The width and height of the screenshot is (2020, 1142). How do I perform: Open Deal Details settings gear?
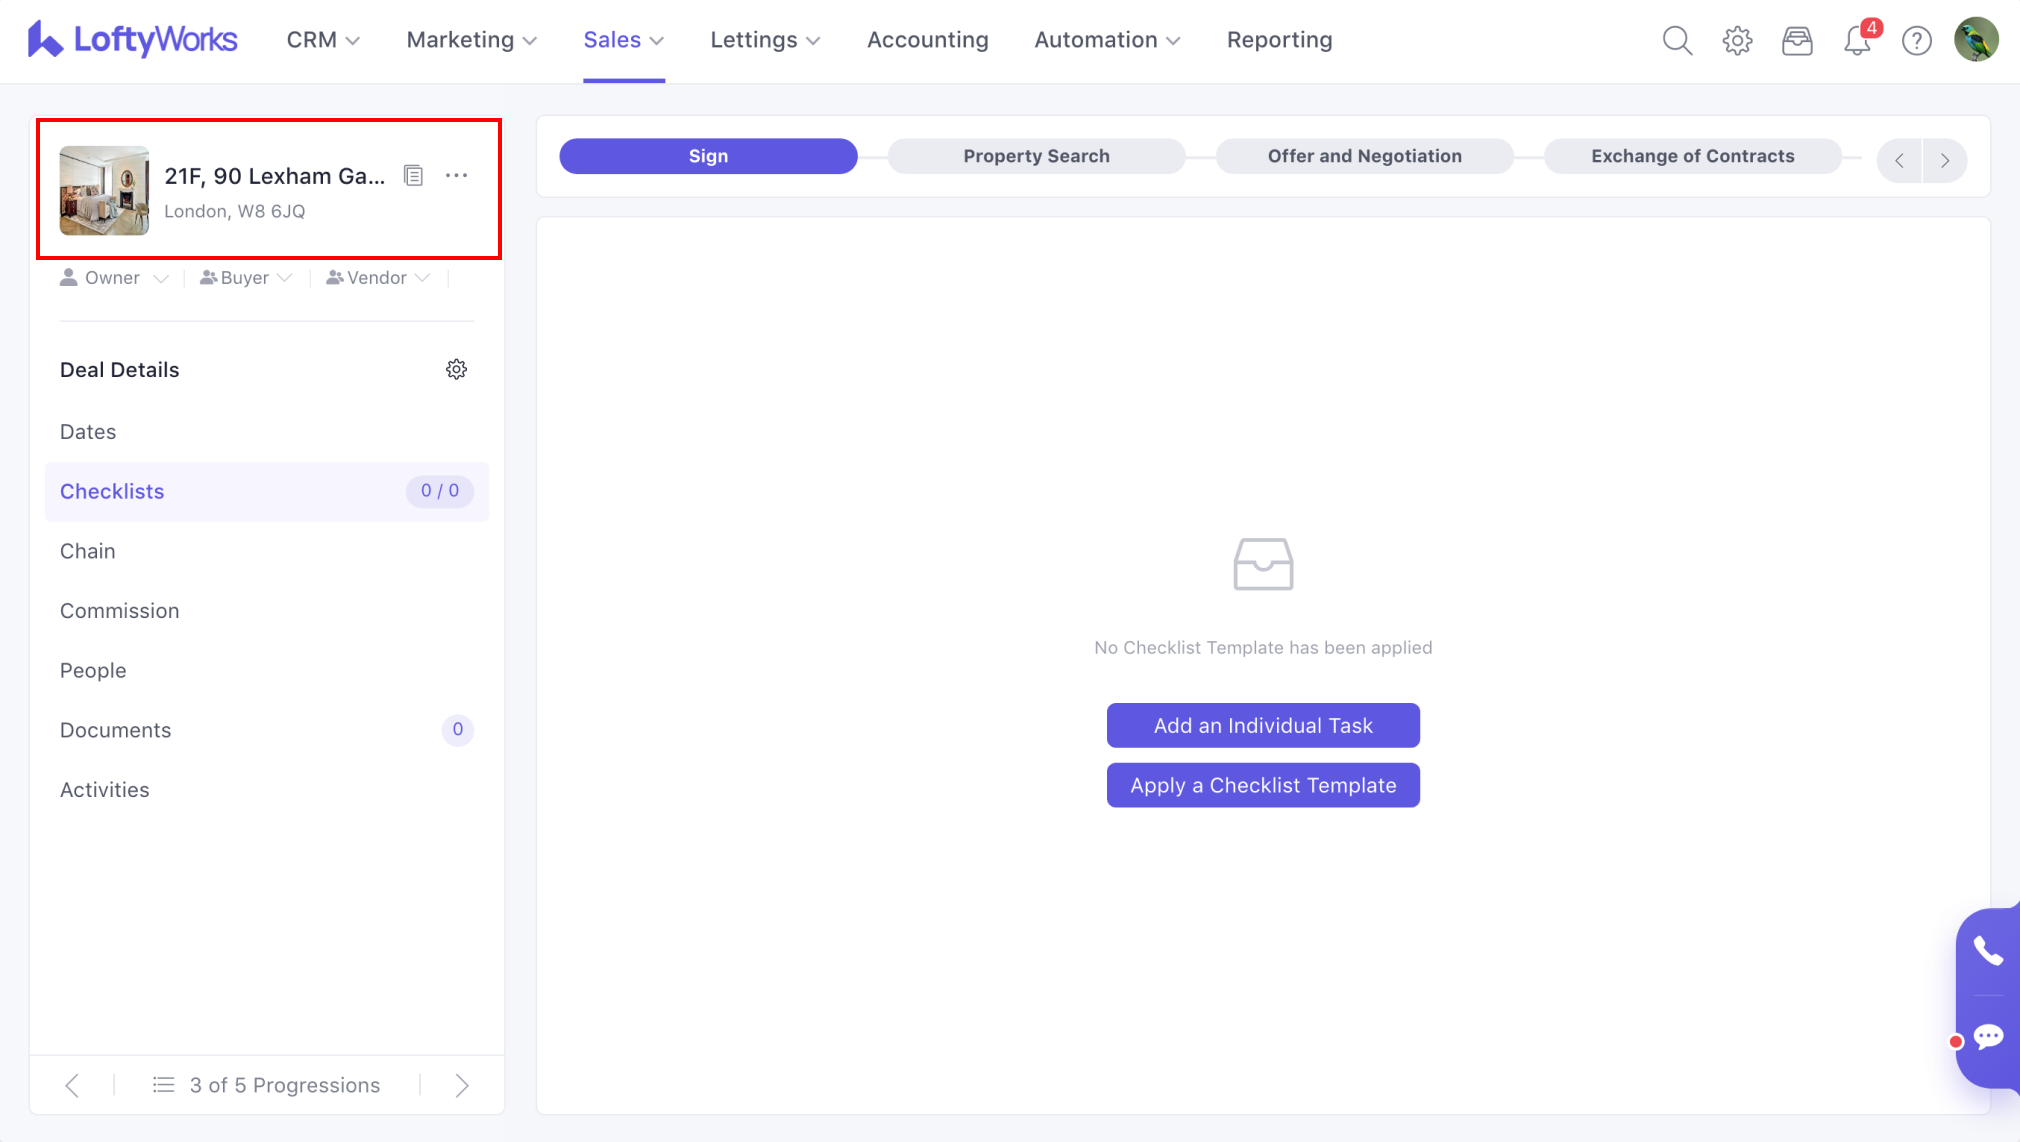[x=456, y=370]
